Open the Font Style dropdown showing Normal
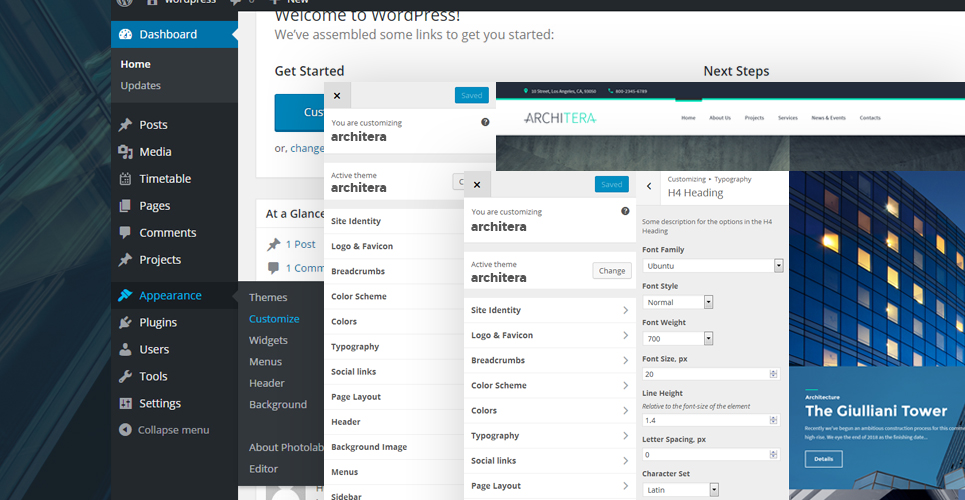 678,302
